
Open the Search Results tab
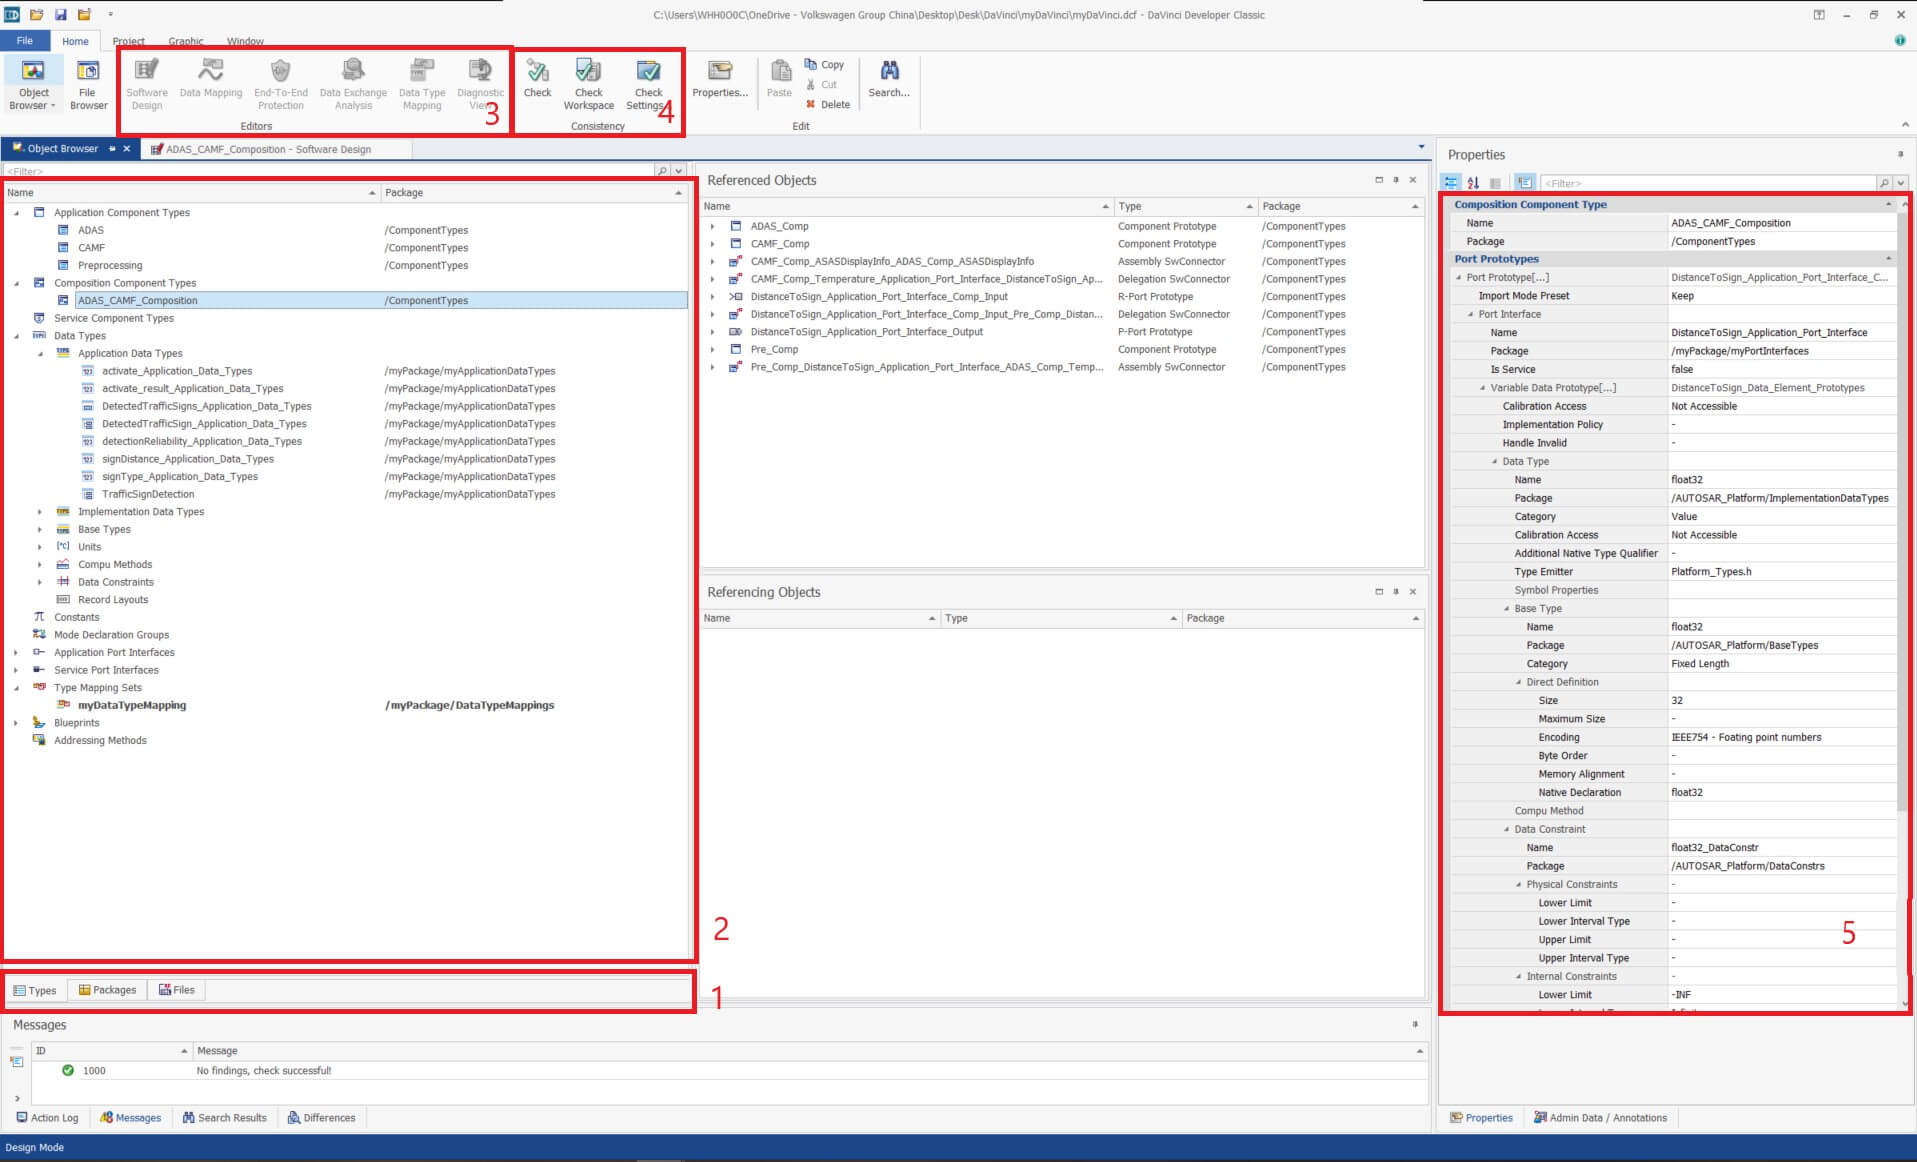(224, 1118)
